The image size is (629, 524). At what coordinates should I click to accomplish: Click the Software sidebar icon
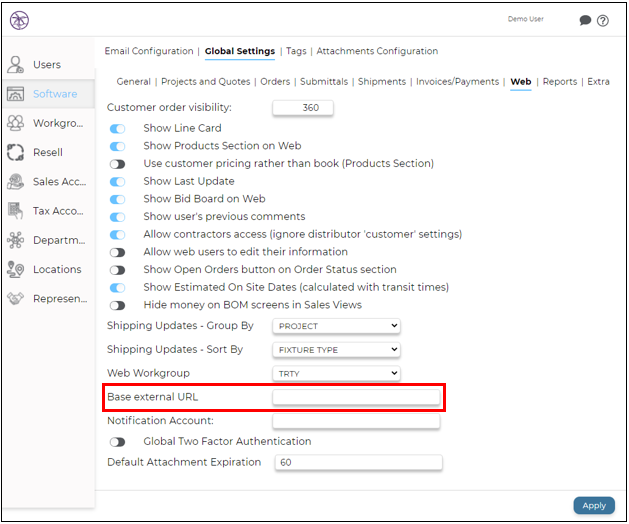pyautogui.click(x=15, y=94)
